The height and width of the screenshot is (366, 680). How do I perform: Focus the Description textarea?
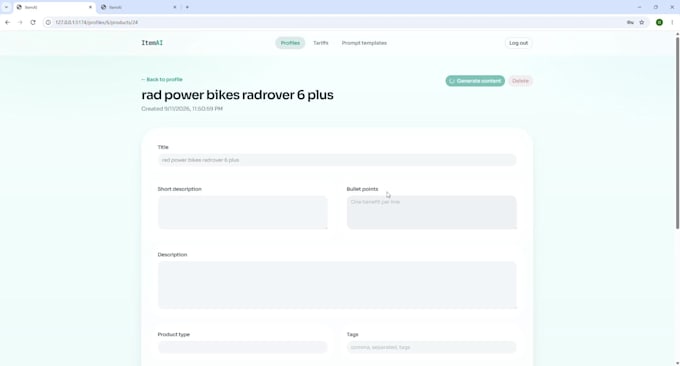click(337, 285)
